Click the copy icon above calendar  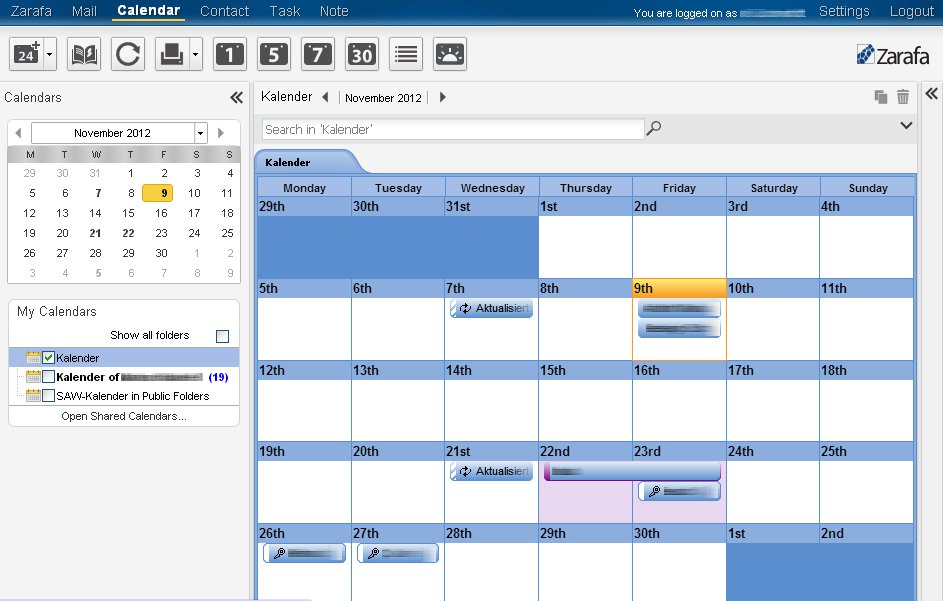click(x=881, y=97)
